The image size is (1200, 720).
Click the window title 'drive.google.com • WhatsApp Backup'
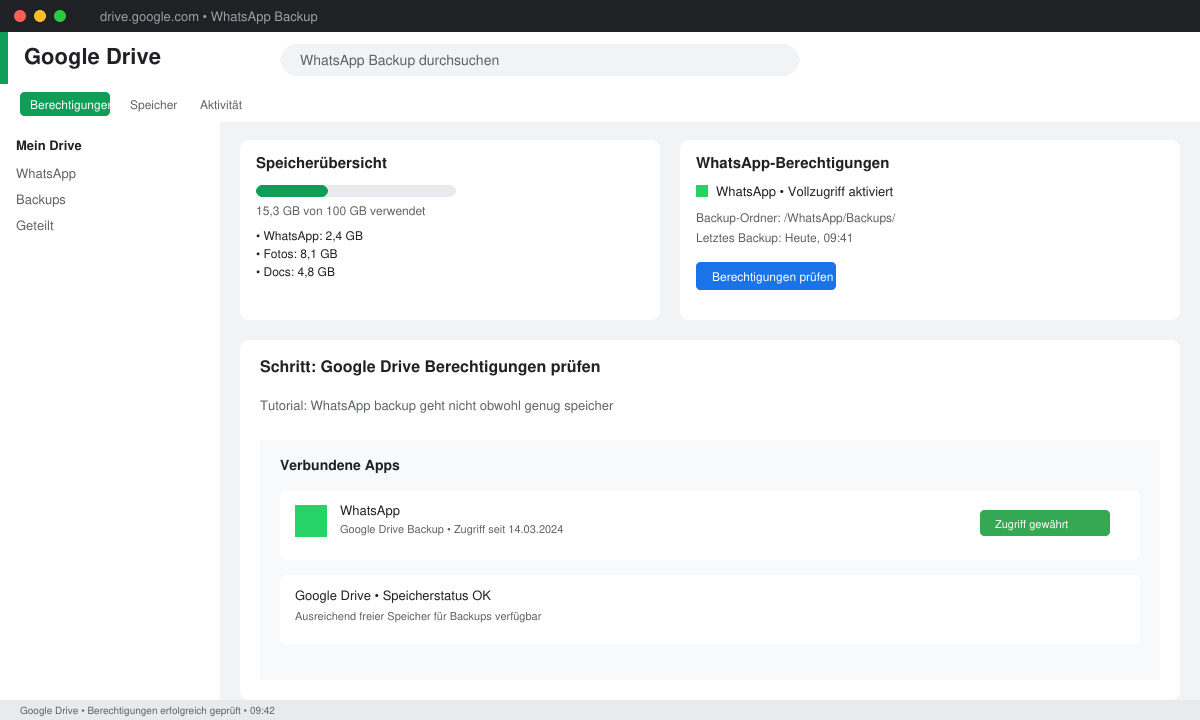(209, 17)
